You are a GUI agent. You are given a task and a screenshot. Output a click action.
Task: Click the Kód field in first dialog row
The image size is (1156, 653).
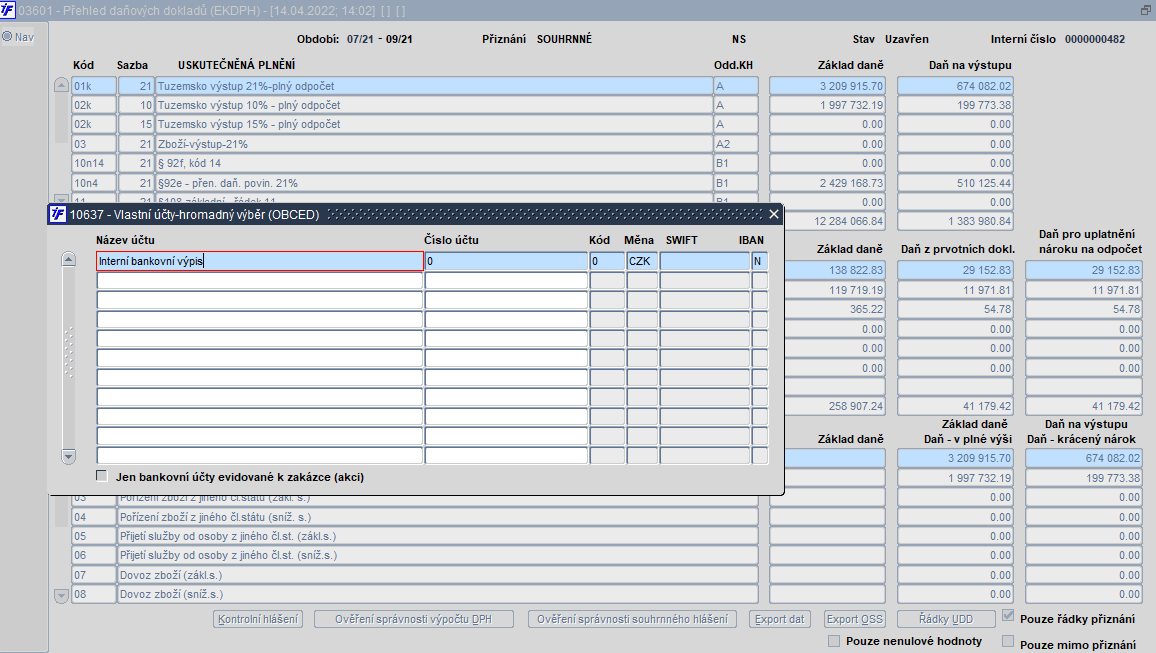[x=607, y=261]
